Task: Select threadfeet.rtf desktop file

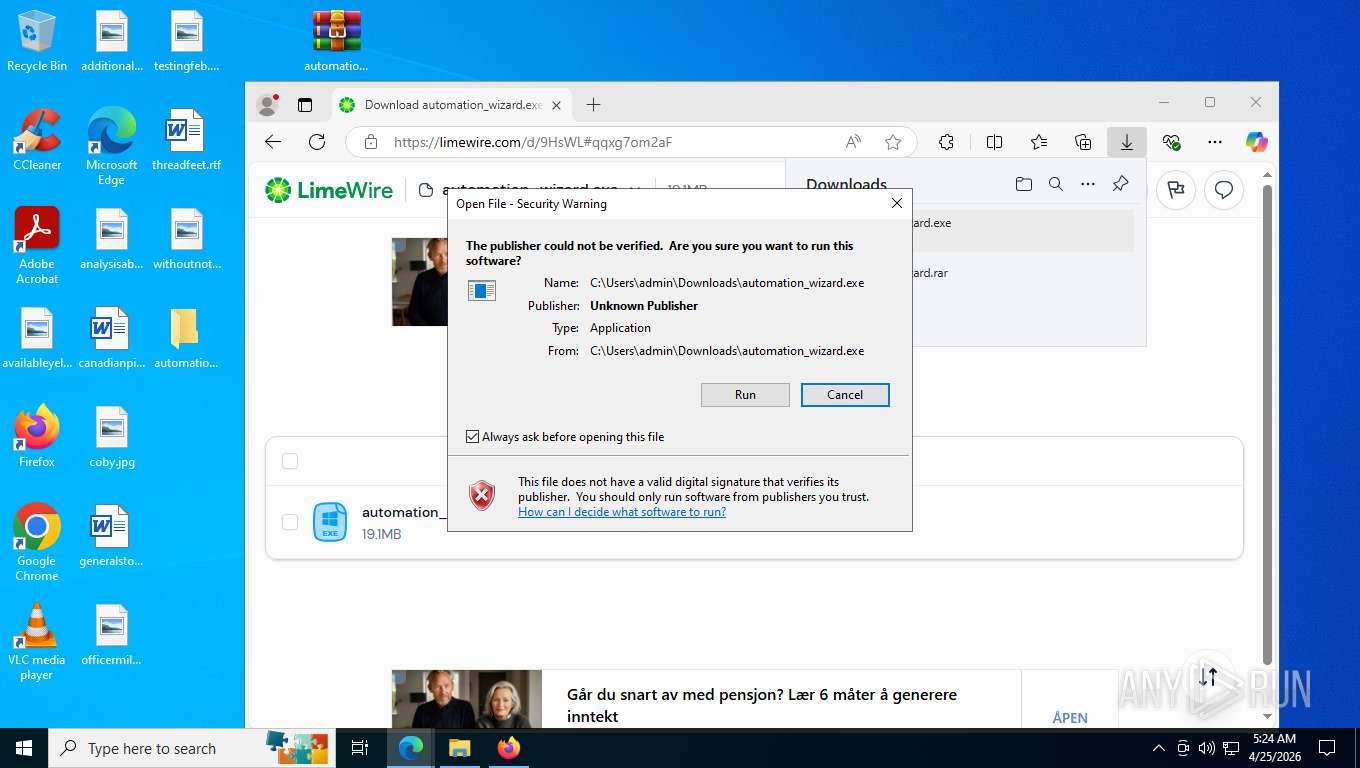Action: pos(186,140)
